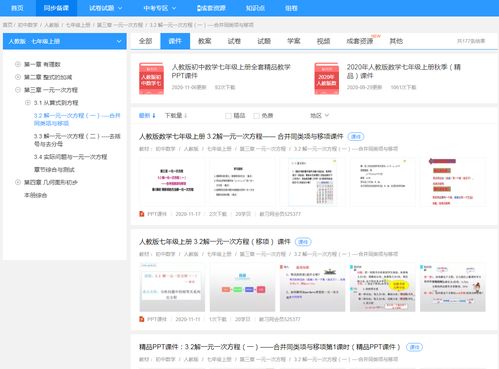
Task: Open first slide thumbnail of the first result
Action: [172, 182]
